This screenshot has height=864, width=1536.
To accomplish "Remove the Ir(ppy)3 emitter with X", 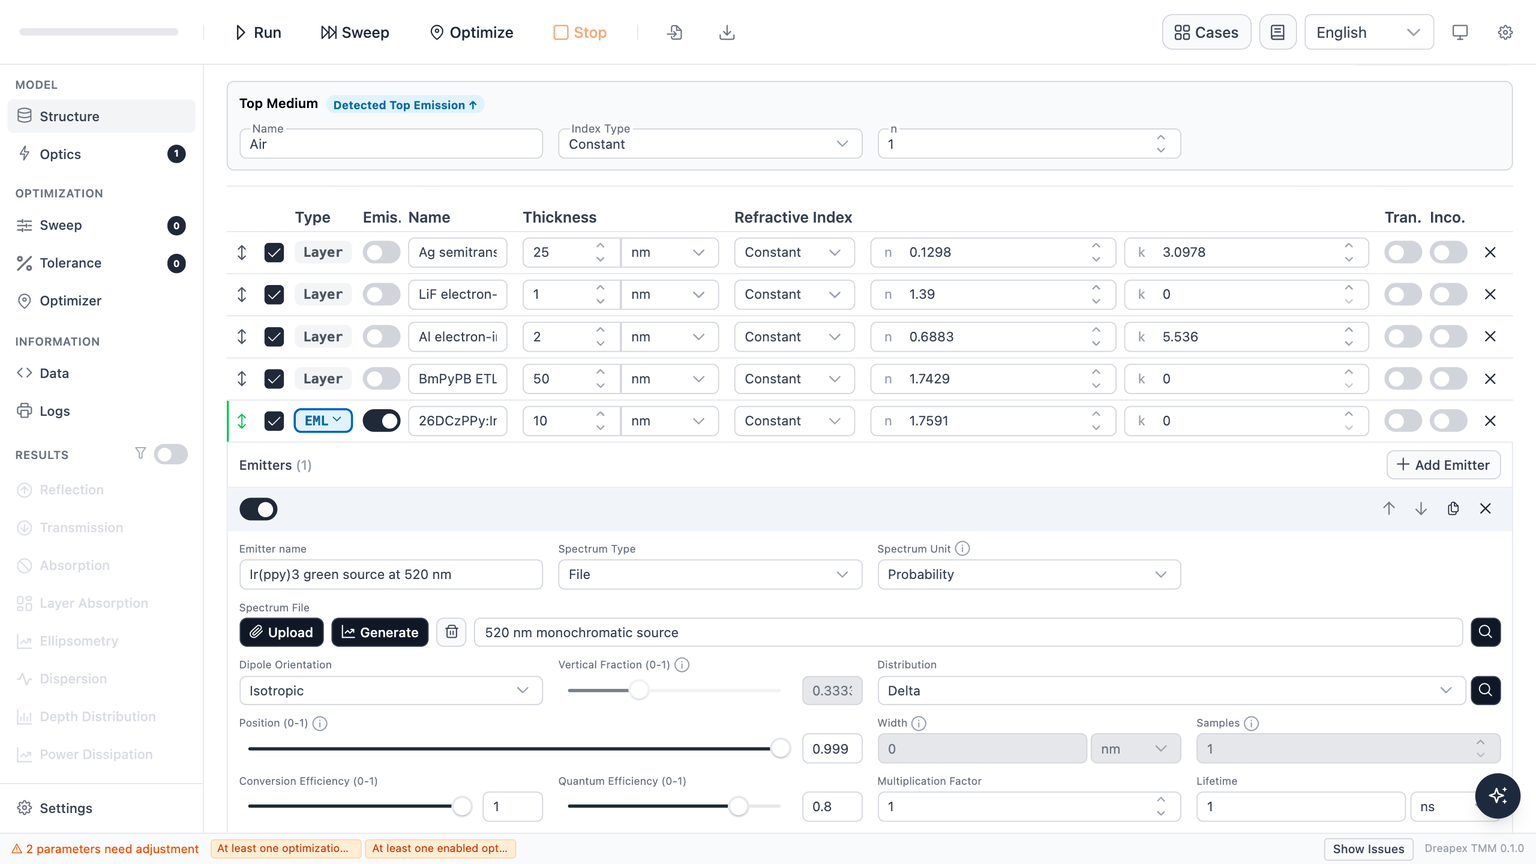I will pos(1485,509).
